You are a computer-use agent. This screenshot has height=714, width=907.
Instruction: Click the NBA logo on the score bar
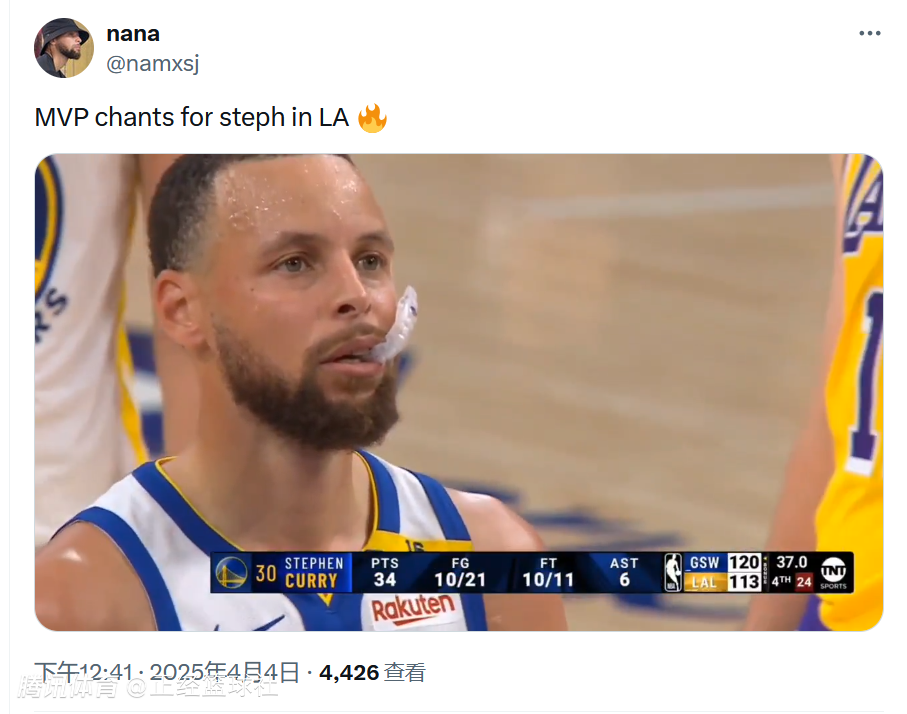click(x=674, y=572)
